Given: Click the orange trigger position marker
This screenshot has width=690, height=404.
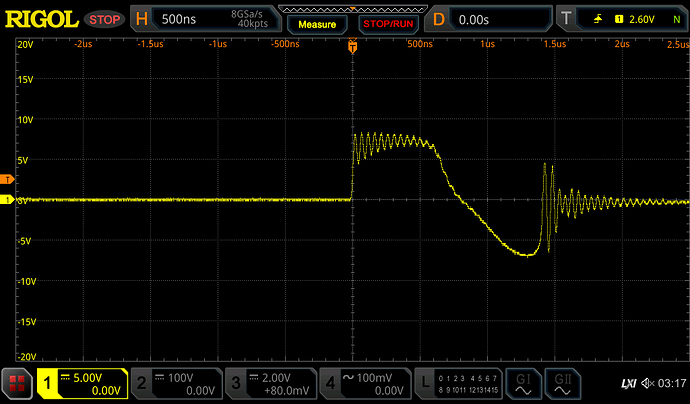Looking at the screenshot, I should click(x=352, y=47).
